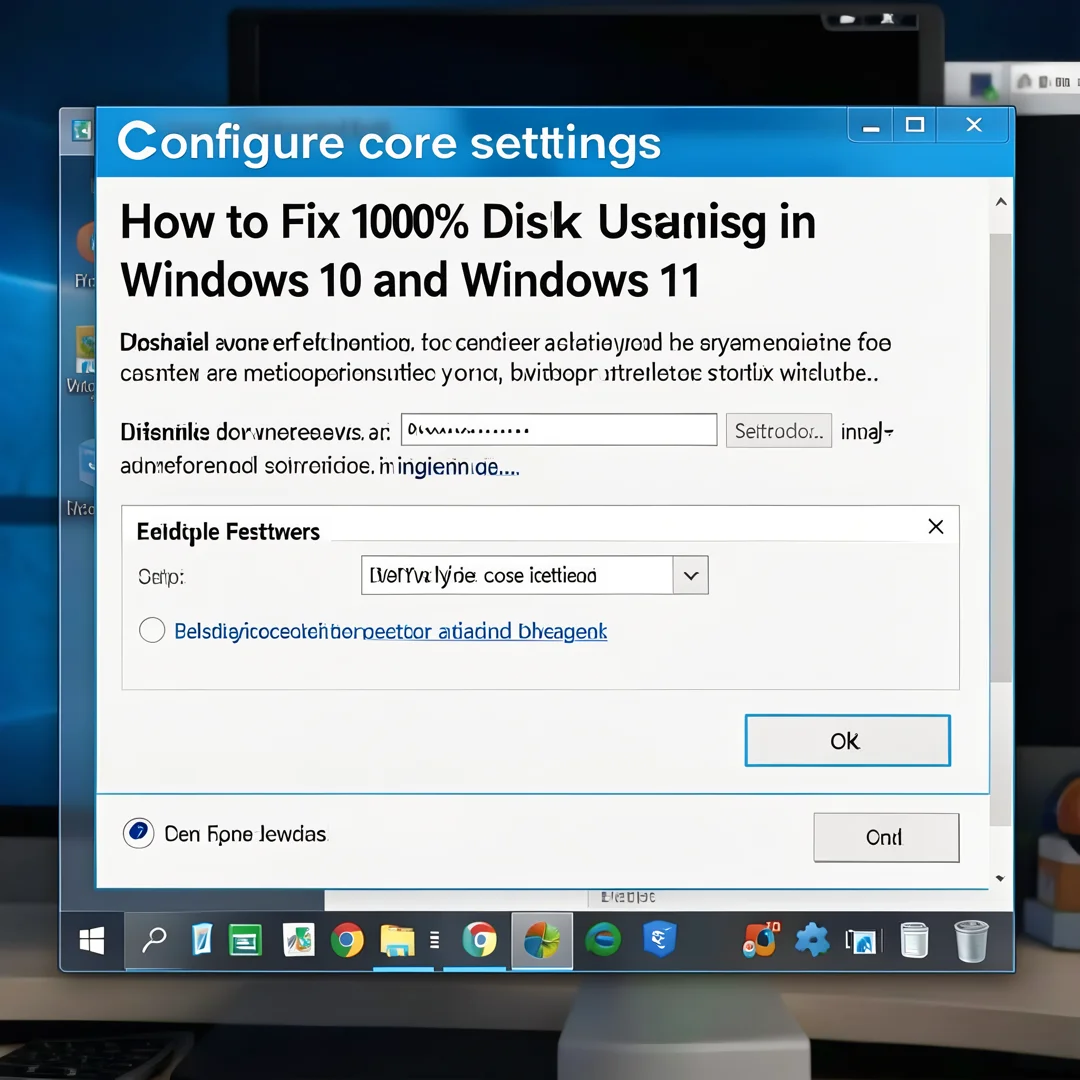
Task: Select the highlighted colorful pie-chart taskbar app
Action: [542, 940]
